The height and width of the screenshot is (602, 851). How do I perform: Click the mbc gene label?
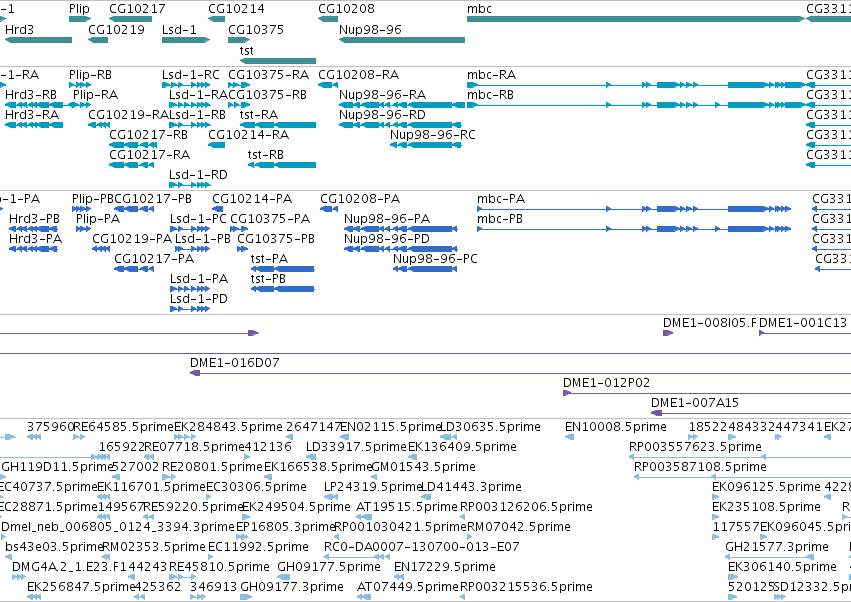pos(479,9)
